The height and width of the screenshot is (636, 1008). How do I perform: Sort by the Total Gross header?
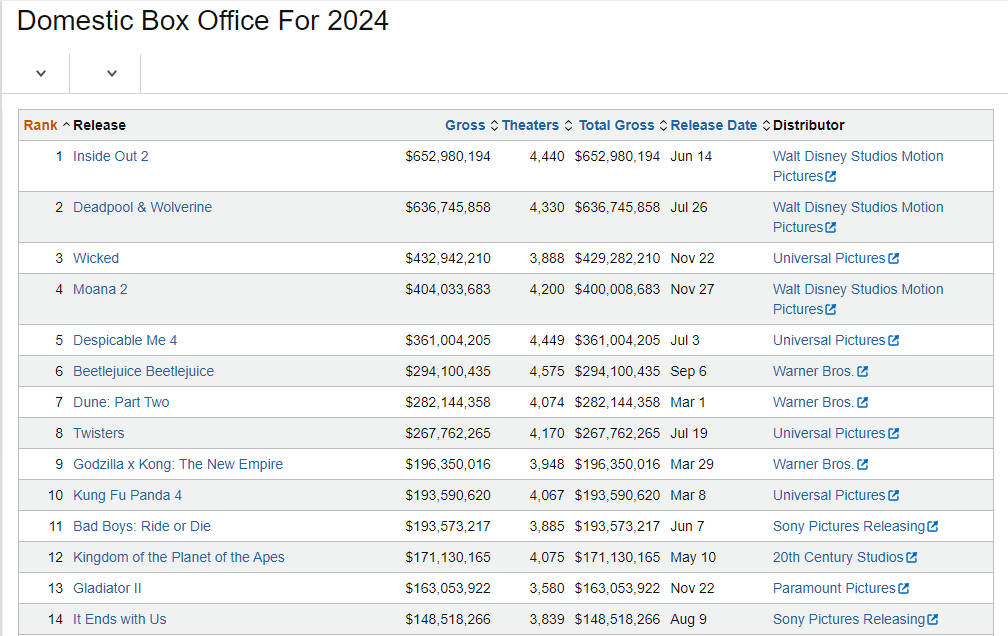point(616,125)
